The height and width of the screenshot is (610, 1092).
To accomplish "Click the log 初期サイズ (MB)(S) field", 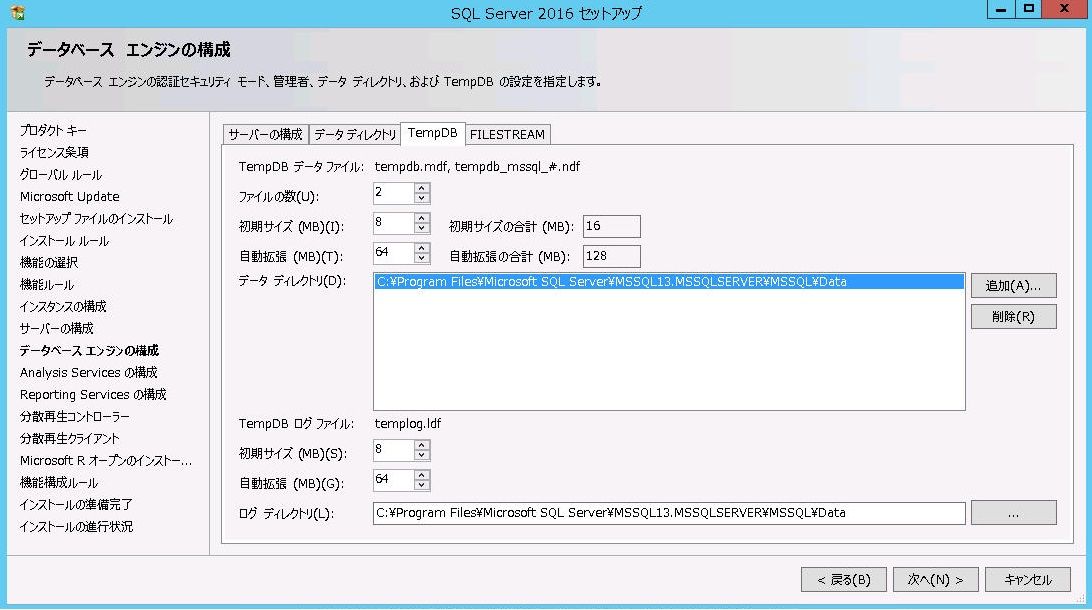I will coord(393,451).
